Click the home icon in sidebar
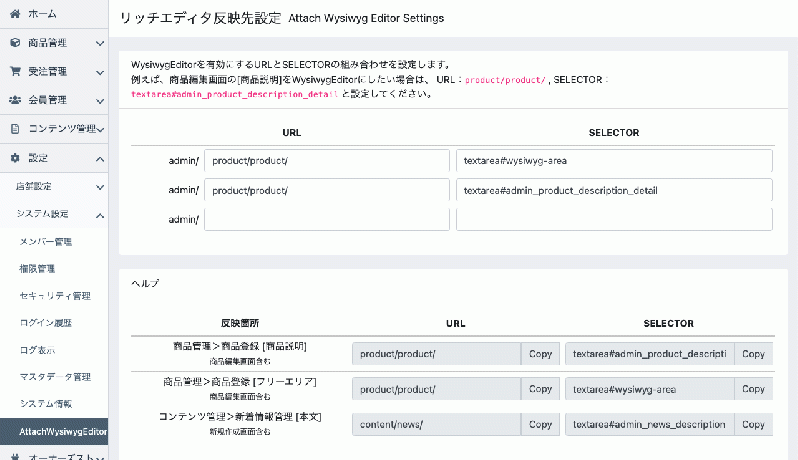This screenshot has height=460, width=798. pyautogui.click(x=15, y=14)
